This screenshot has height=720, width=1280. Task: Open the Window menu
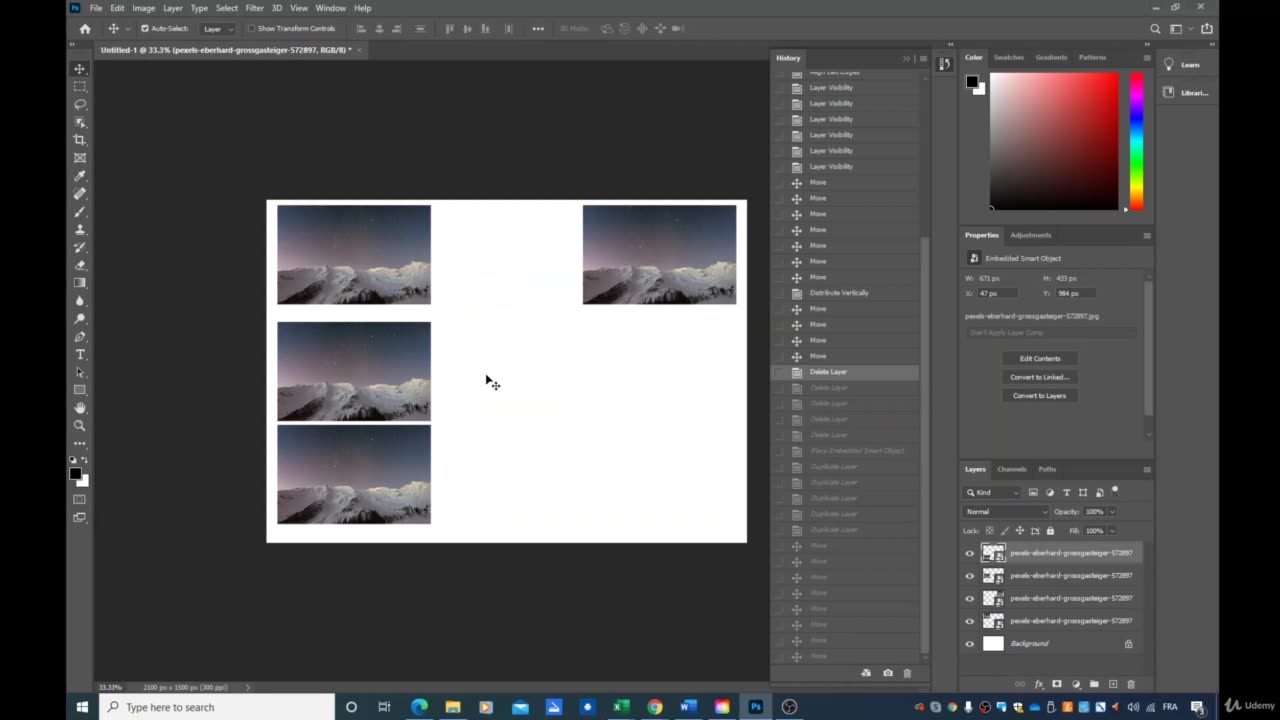[x=330, y=8]
